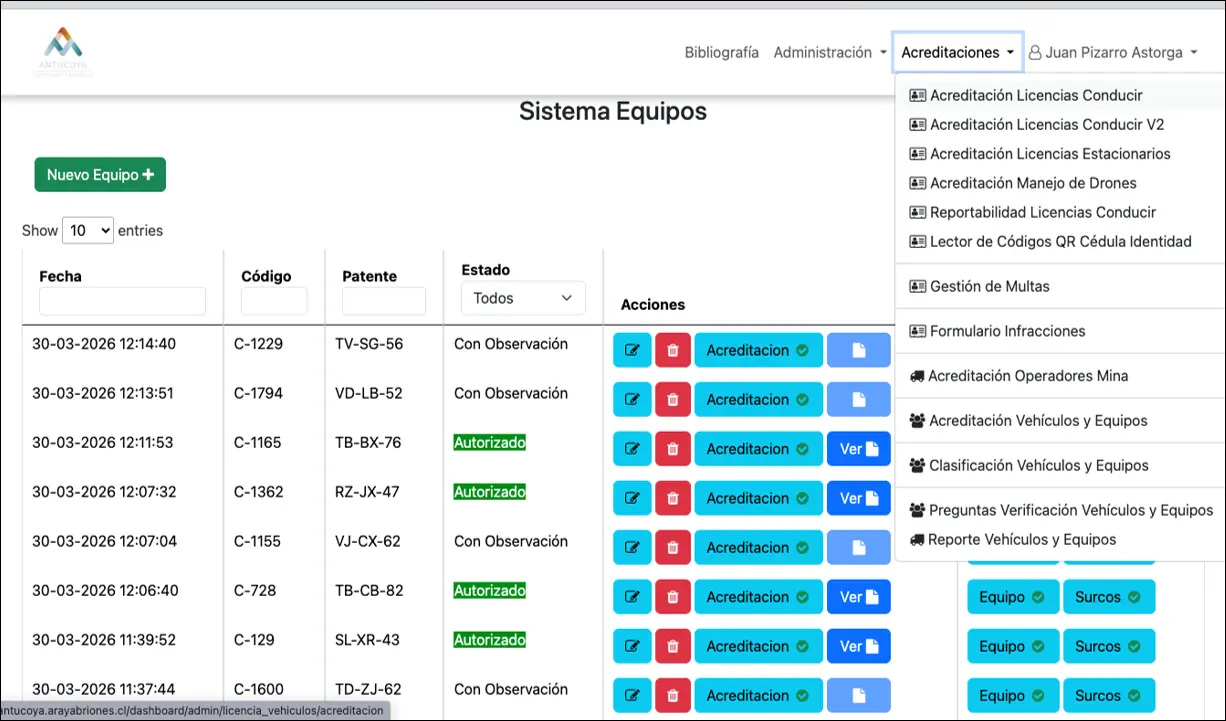Click the Nuevo Equipo button

click(100, 174)
